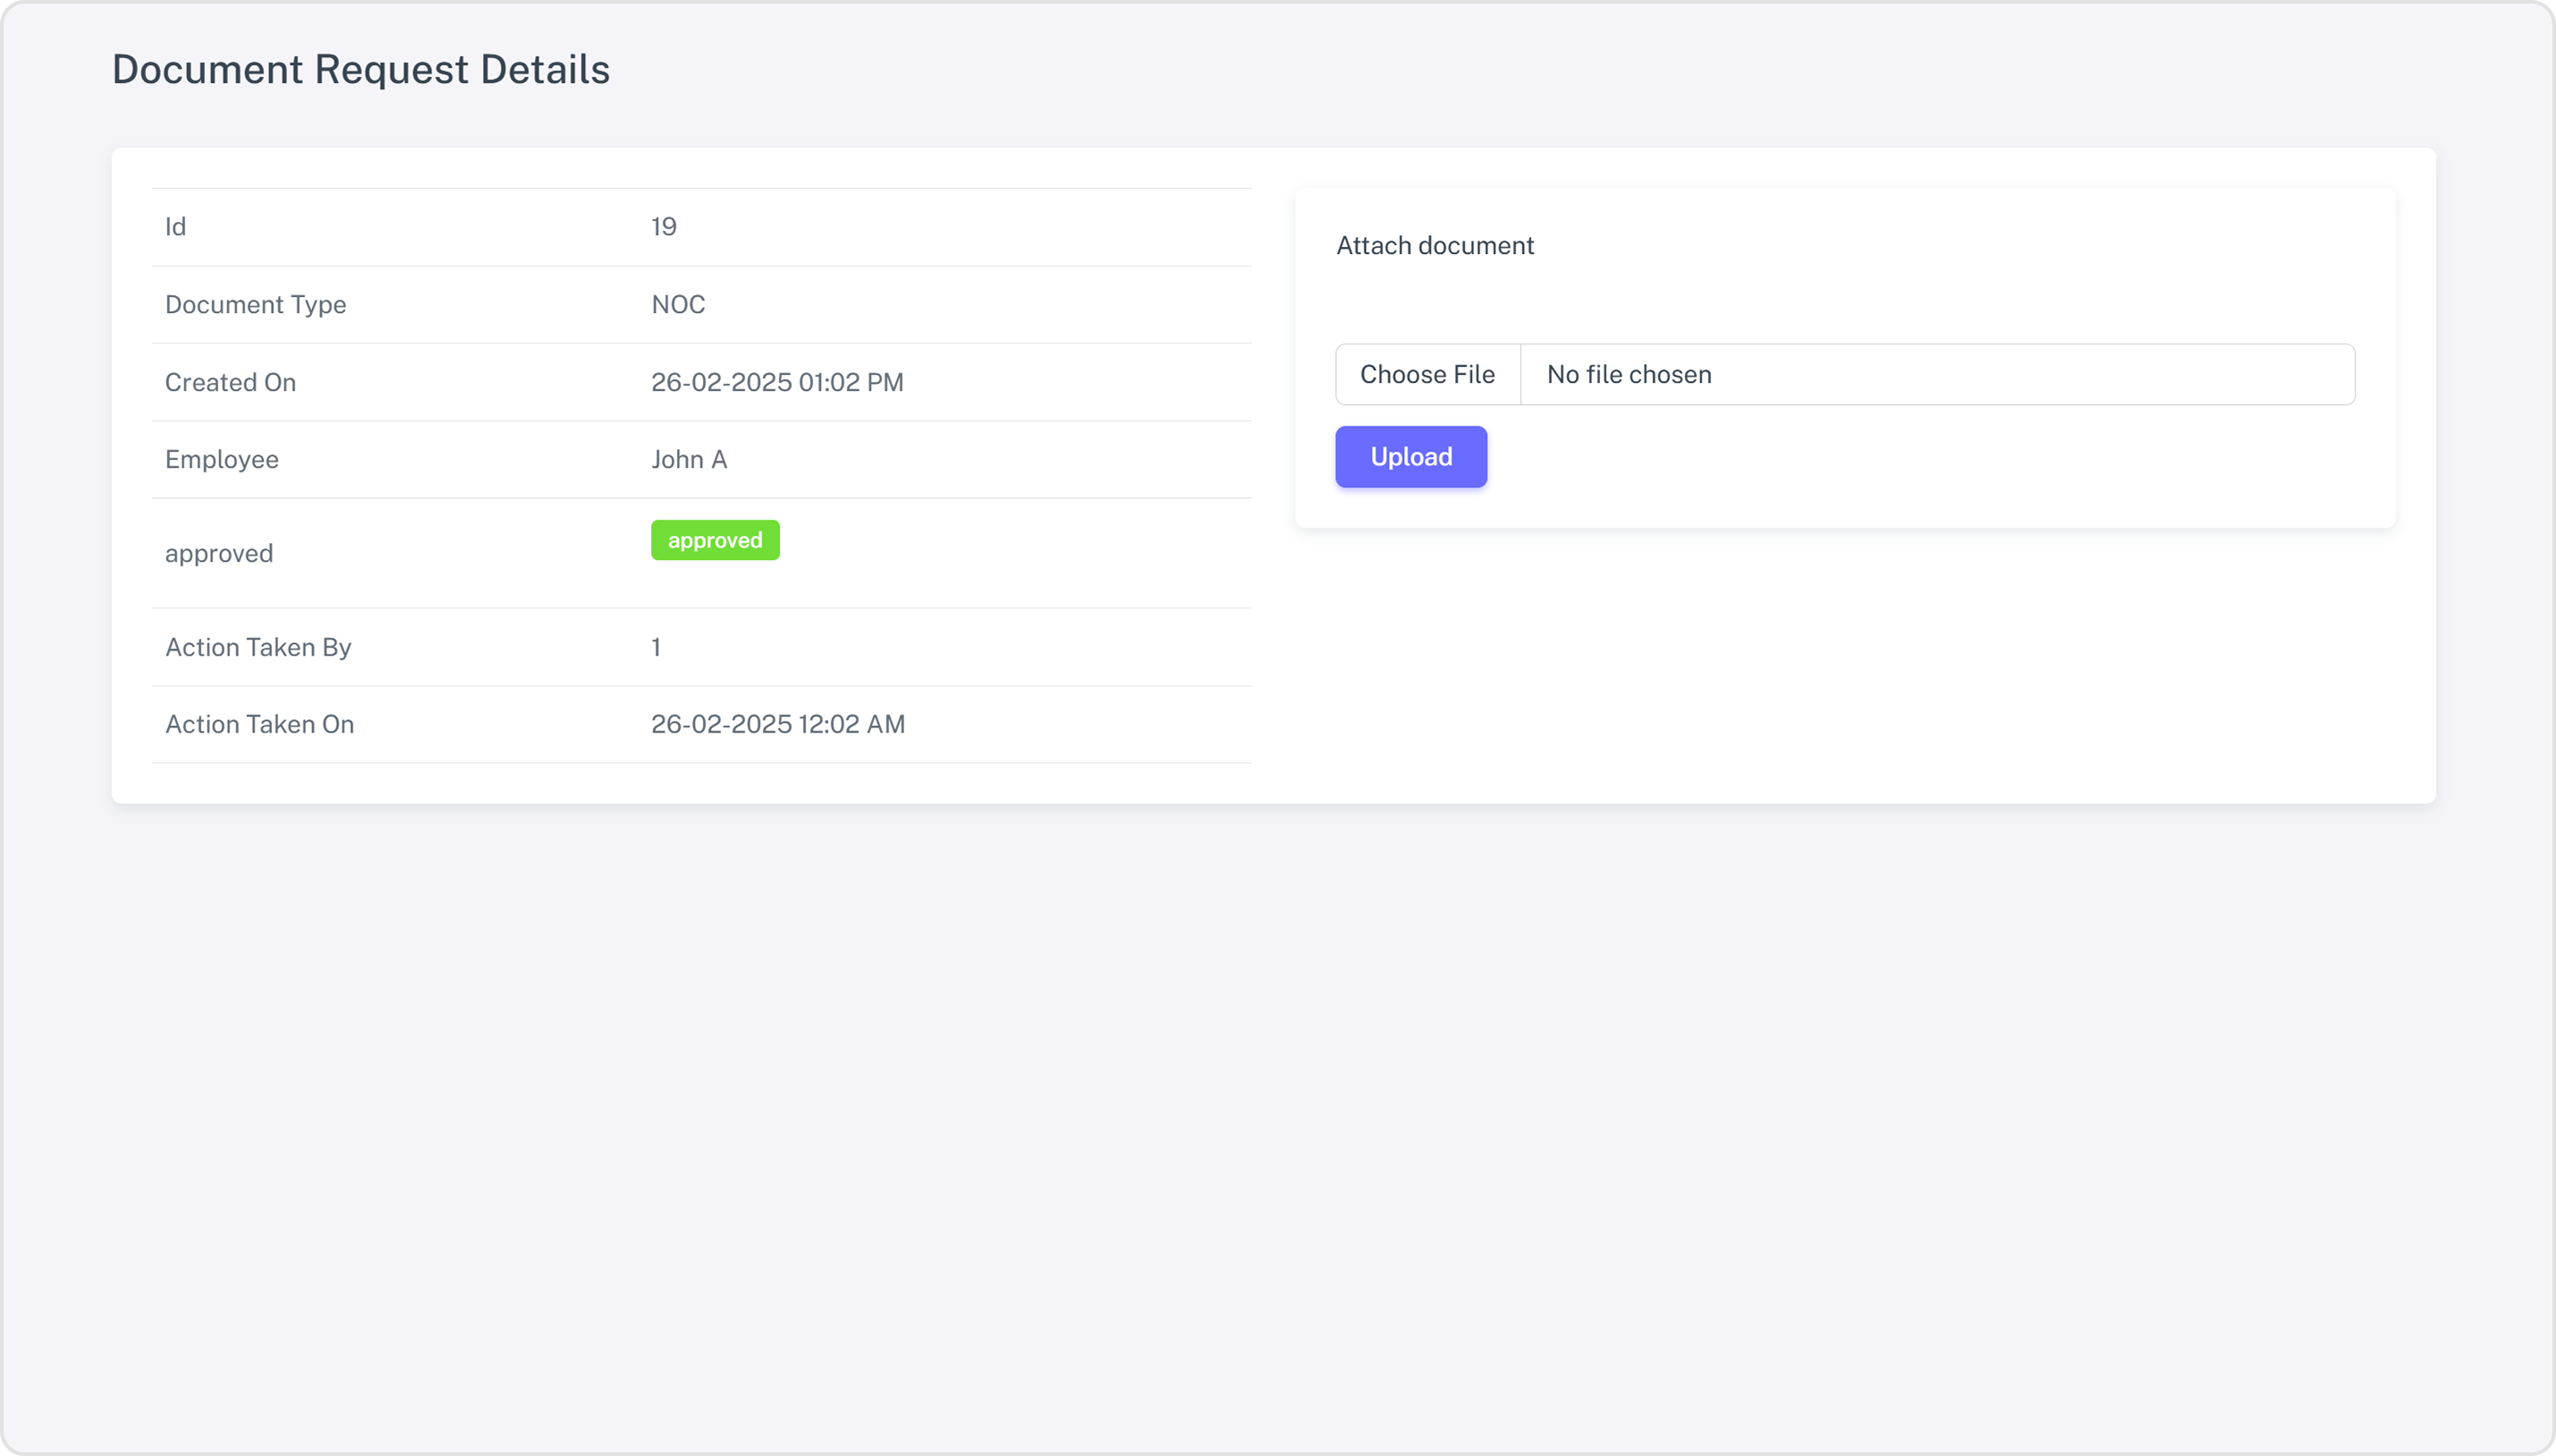
Task: Click the 'Attach document' label
Action: pyautogui.click(x=1435, y=246)
